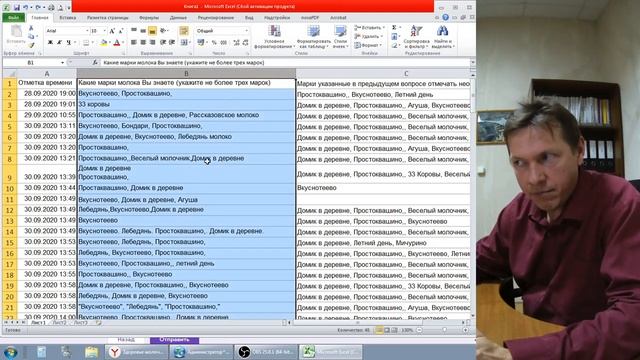This screenshot has height=360, width=640.
Task: Decrease the cell indent
Action: (x=163, y=42)
